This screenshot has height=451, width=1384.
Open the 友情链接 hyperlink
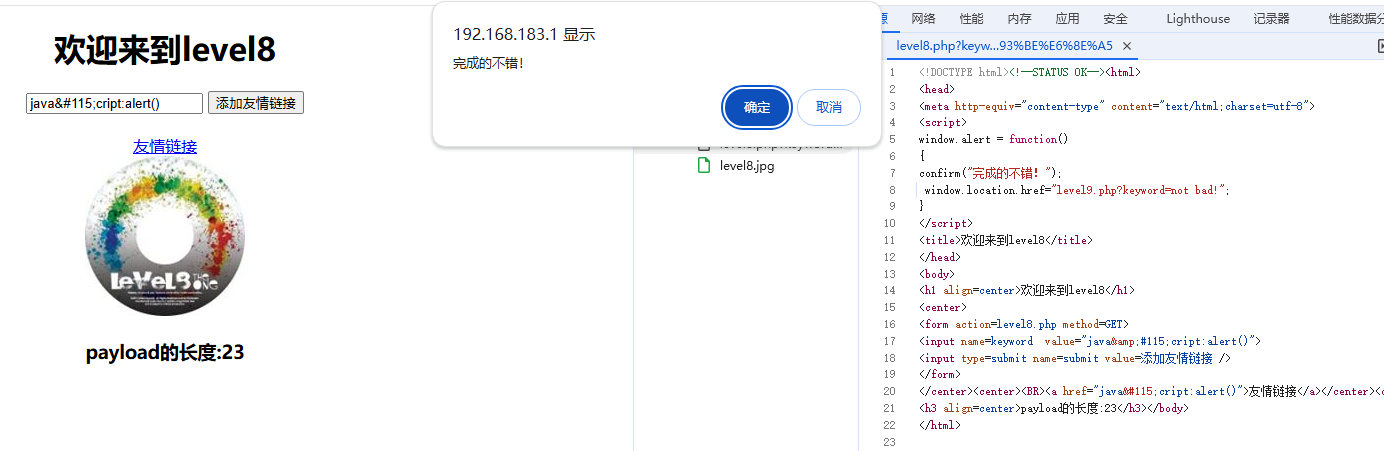click(x=165, y=147)
